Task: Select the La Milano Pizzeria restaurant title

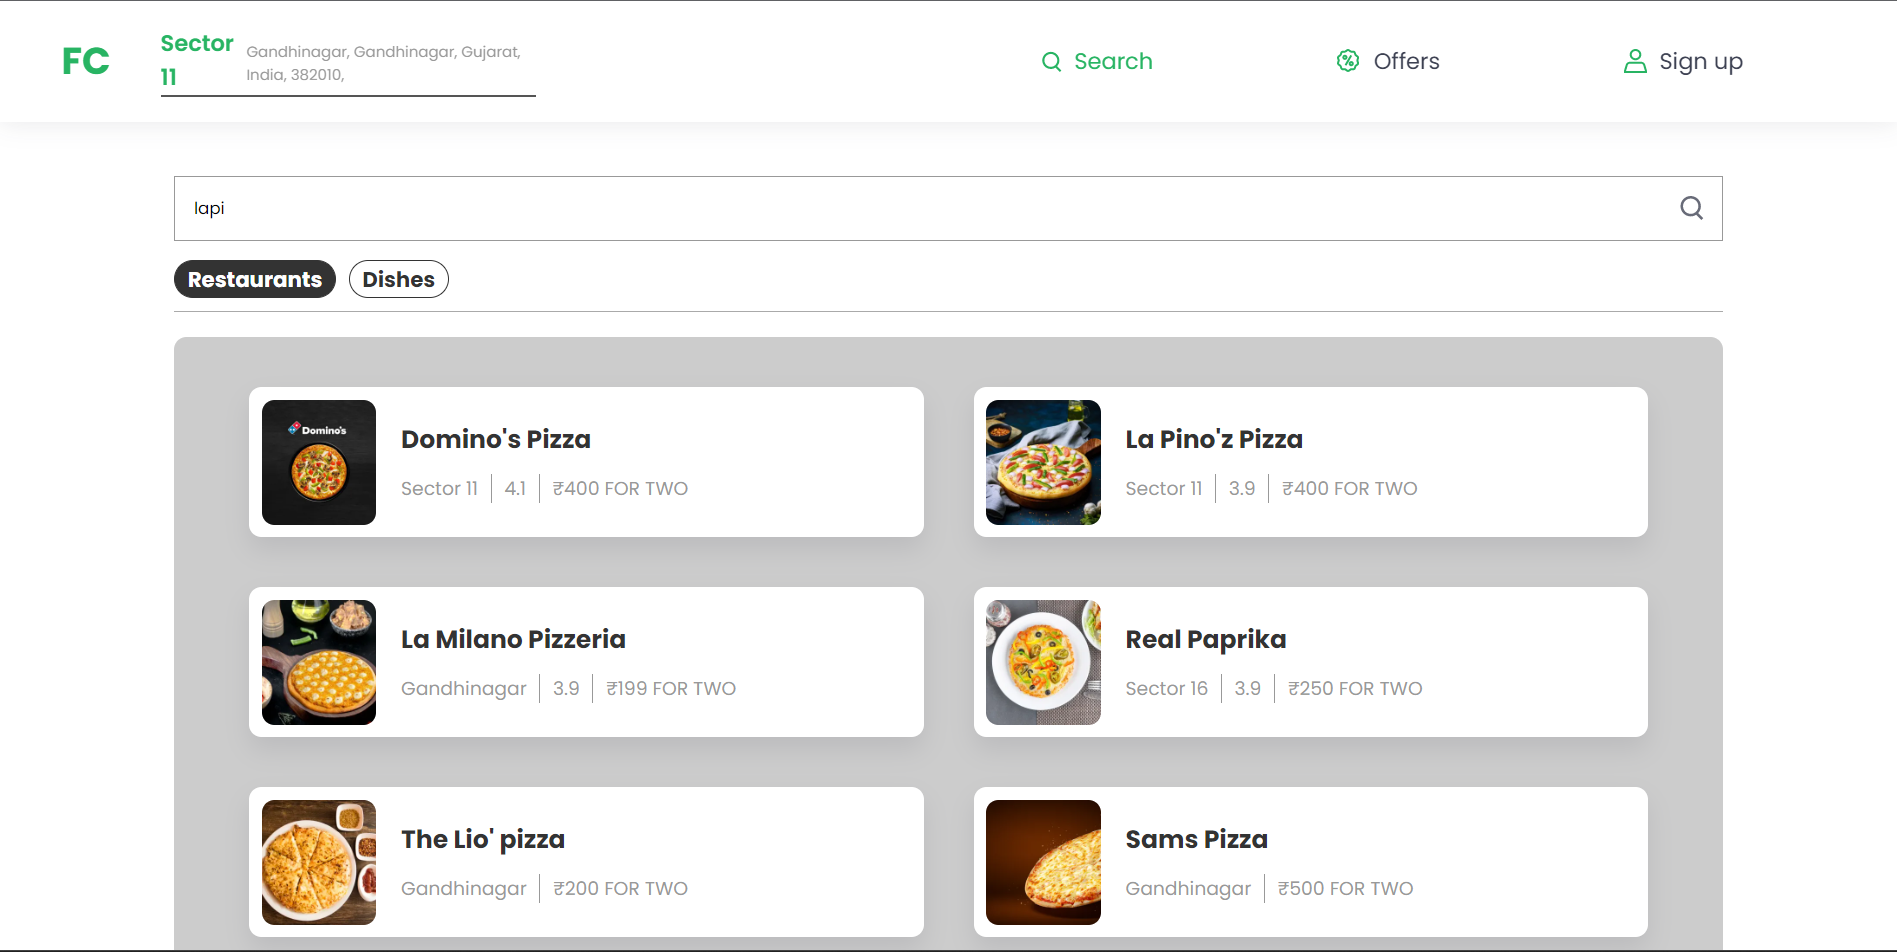Action: [x=513, y=639]
